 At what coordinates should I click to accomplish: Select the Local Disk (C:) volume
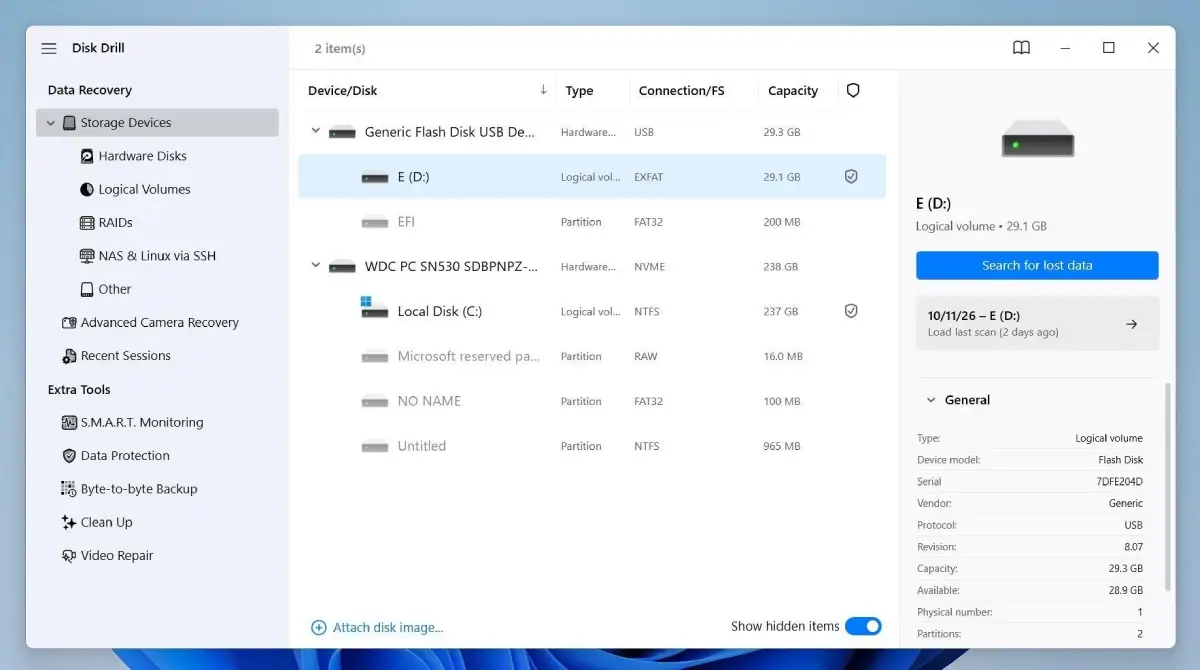[592, 311]
